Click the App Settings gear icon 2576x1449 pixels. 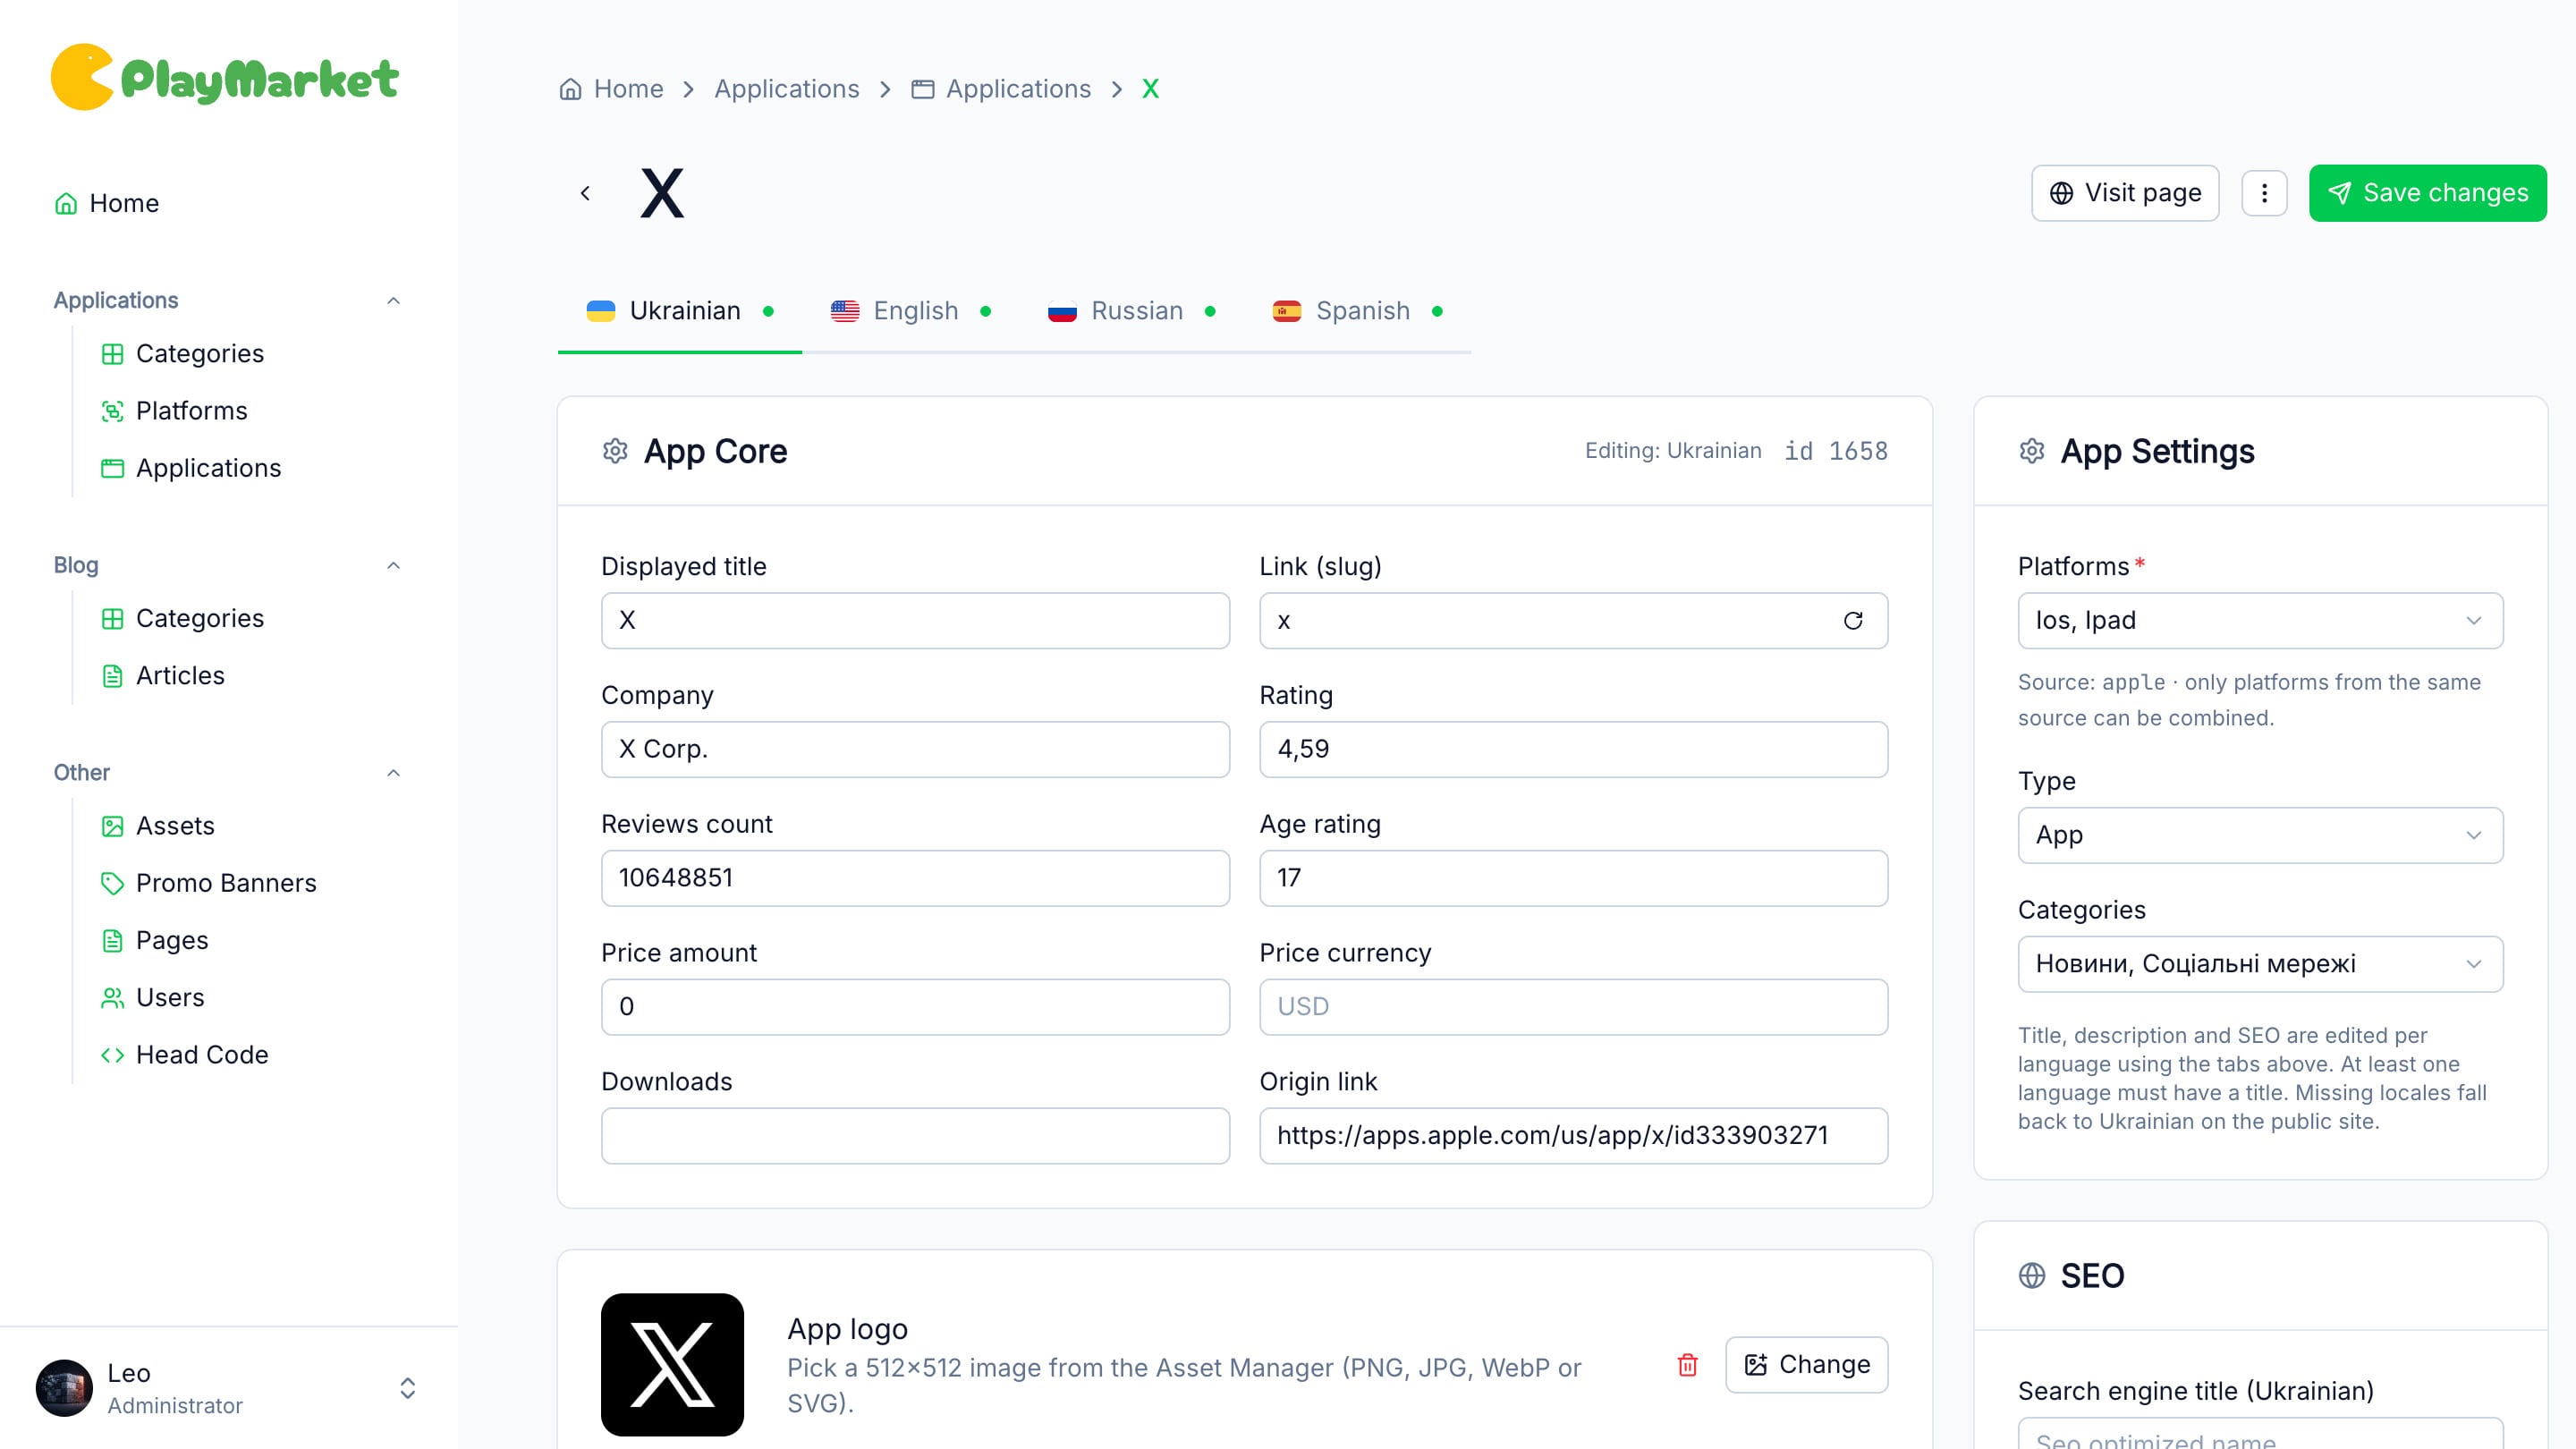[2031, 451]
